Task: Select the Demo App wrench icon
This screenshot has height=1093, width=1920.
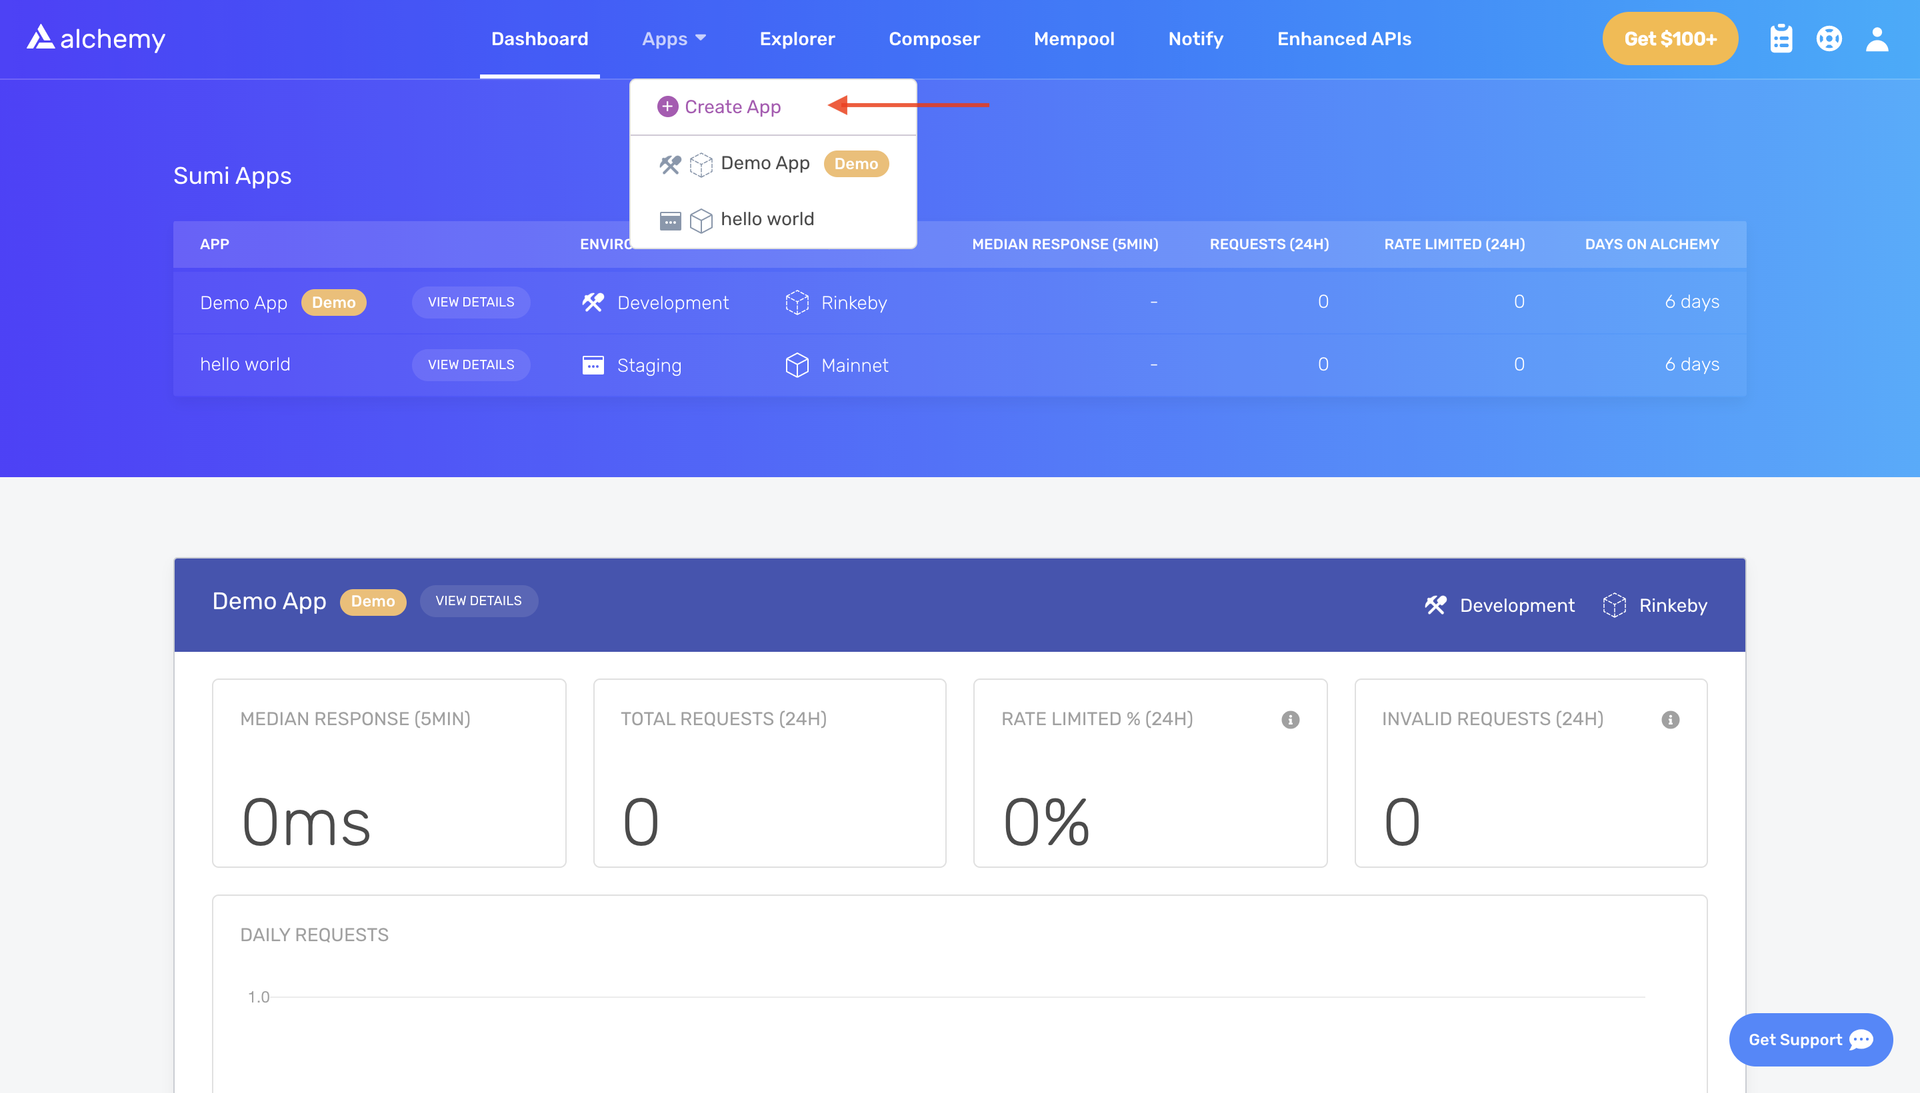Action: click(669, 162)
